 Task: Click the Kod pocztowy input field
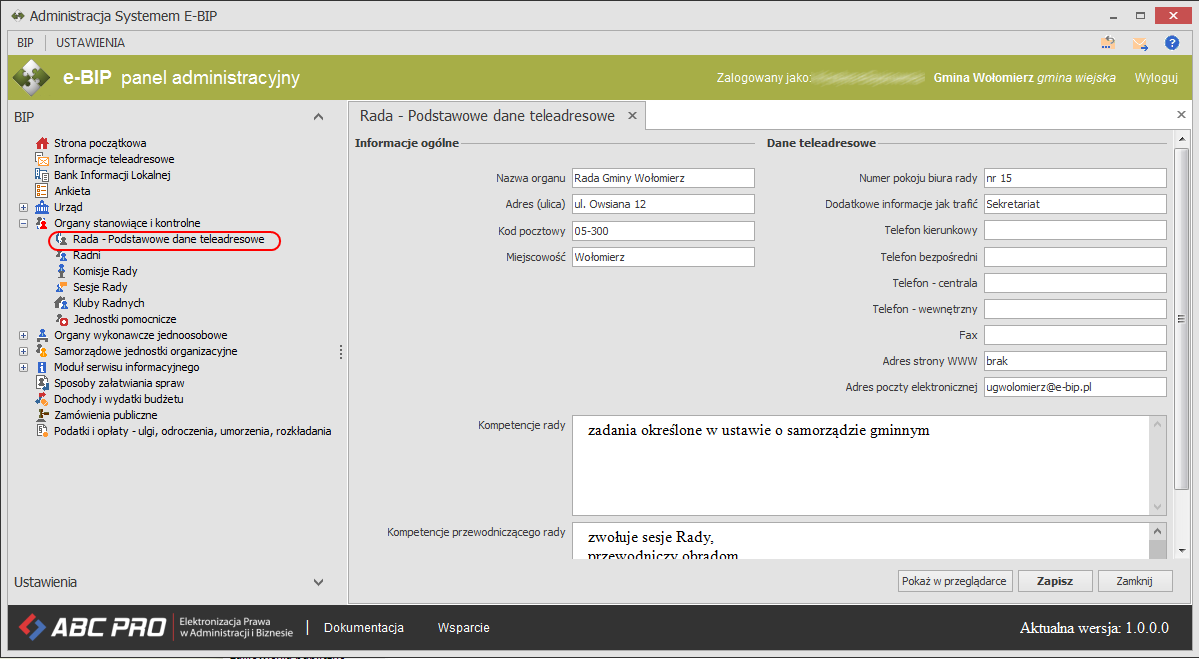click(x=663, y=231)
